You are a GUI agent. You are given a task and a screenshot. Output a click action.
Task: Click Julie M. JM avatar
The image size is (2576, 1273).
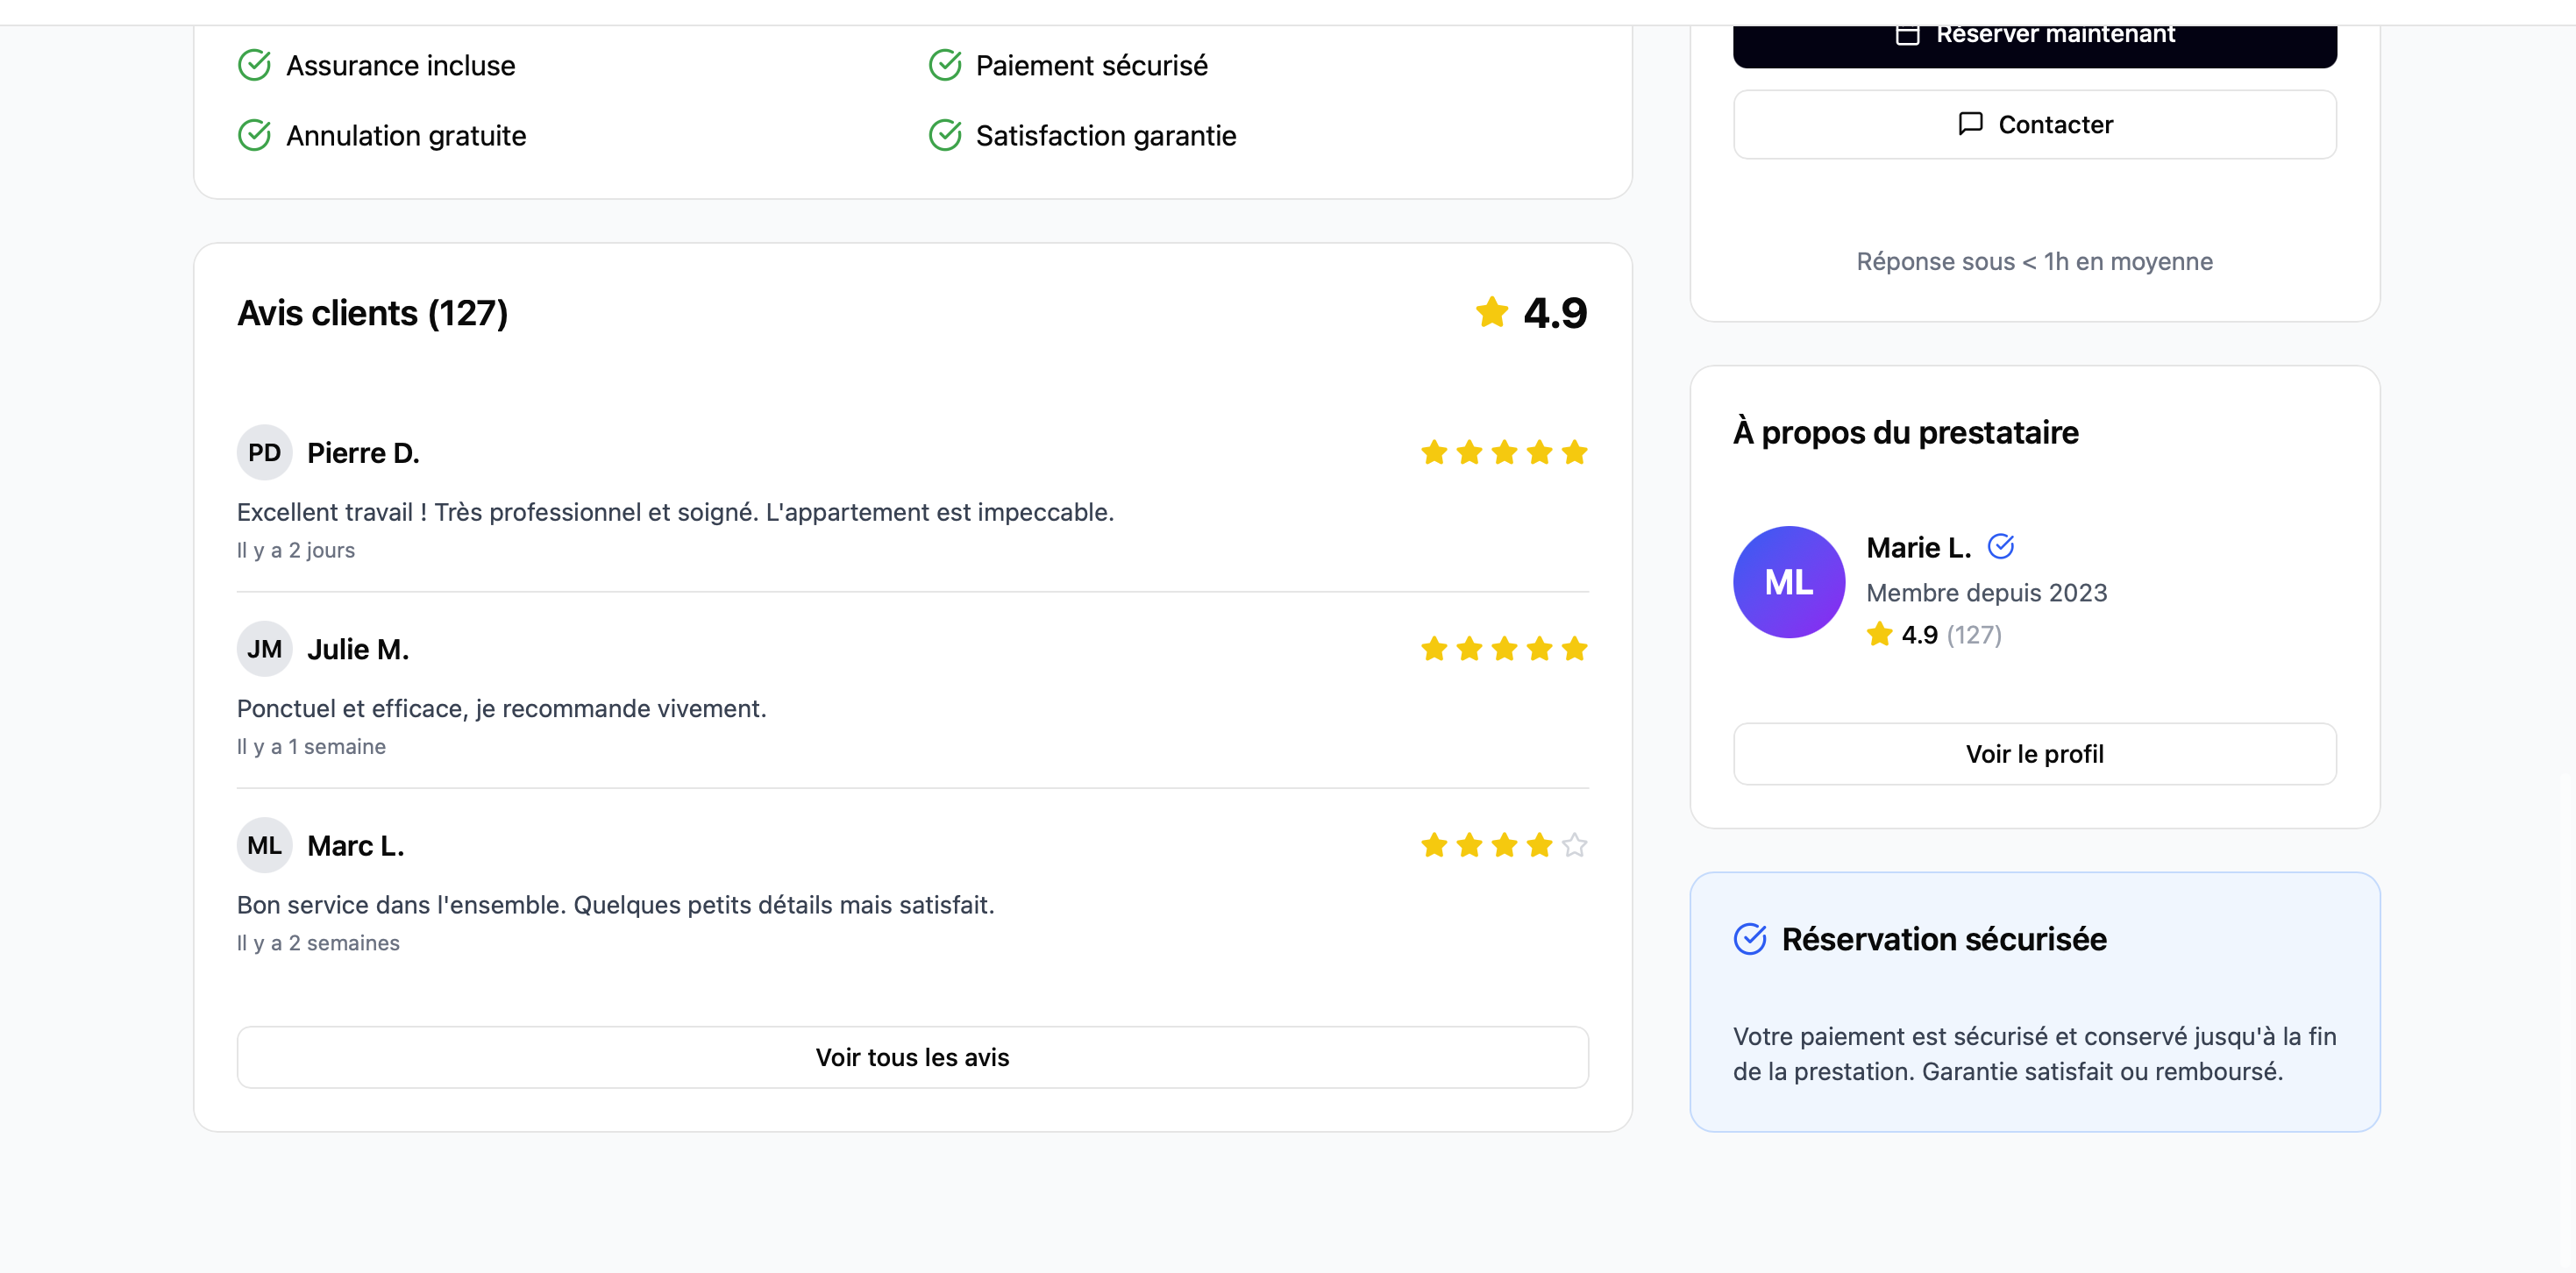point(264,649)
